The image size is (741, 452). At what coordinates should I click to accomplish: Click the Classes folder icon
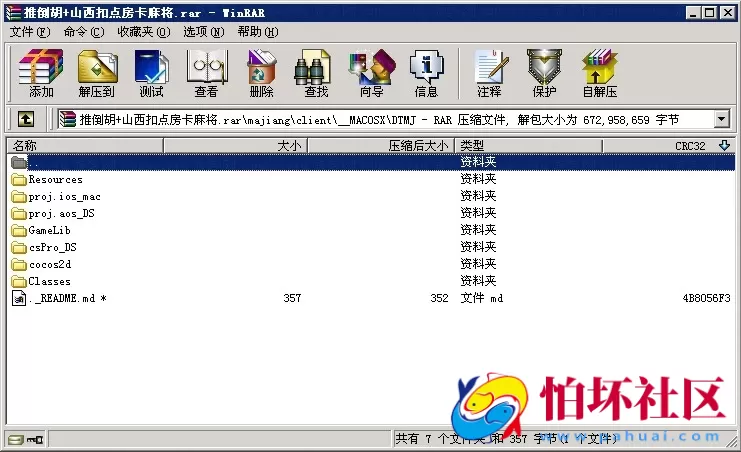click(19, 282)
